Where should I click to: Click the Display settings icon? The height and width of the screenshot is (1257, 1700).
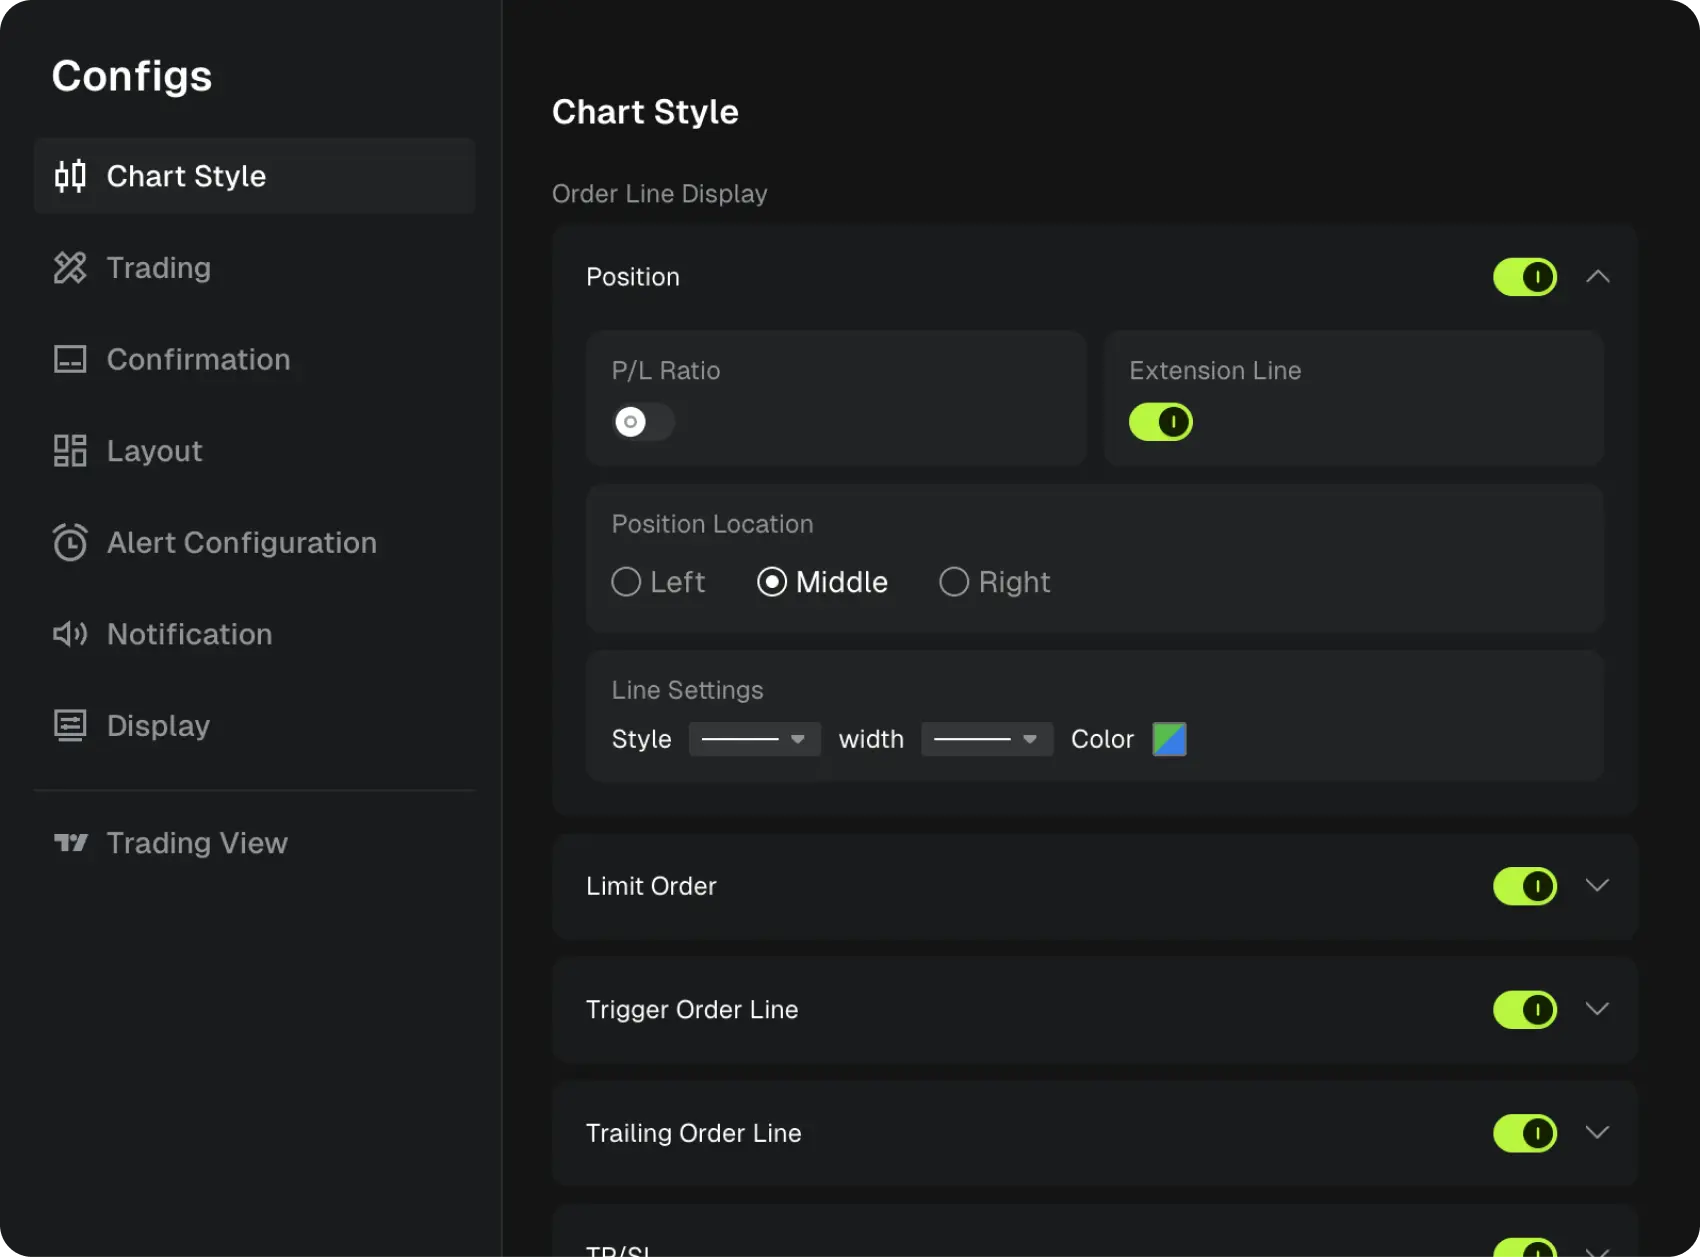(x=70, y=725)
